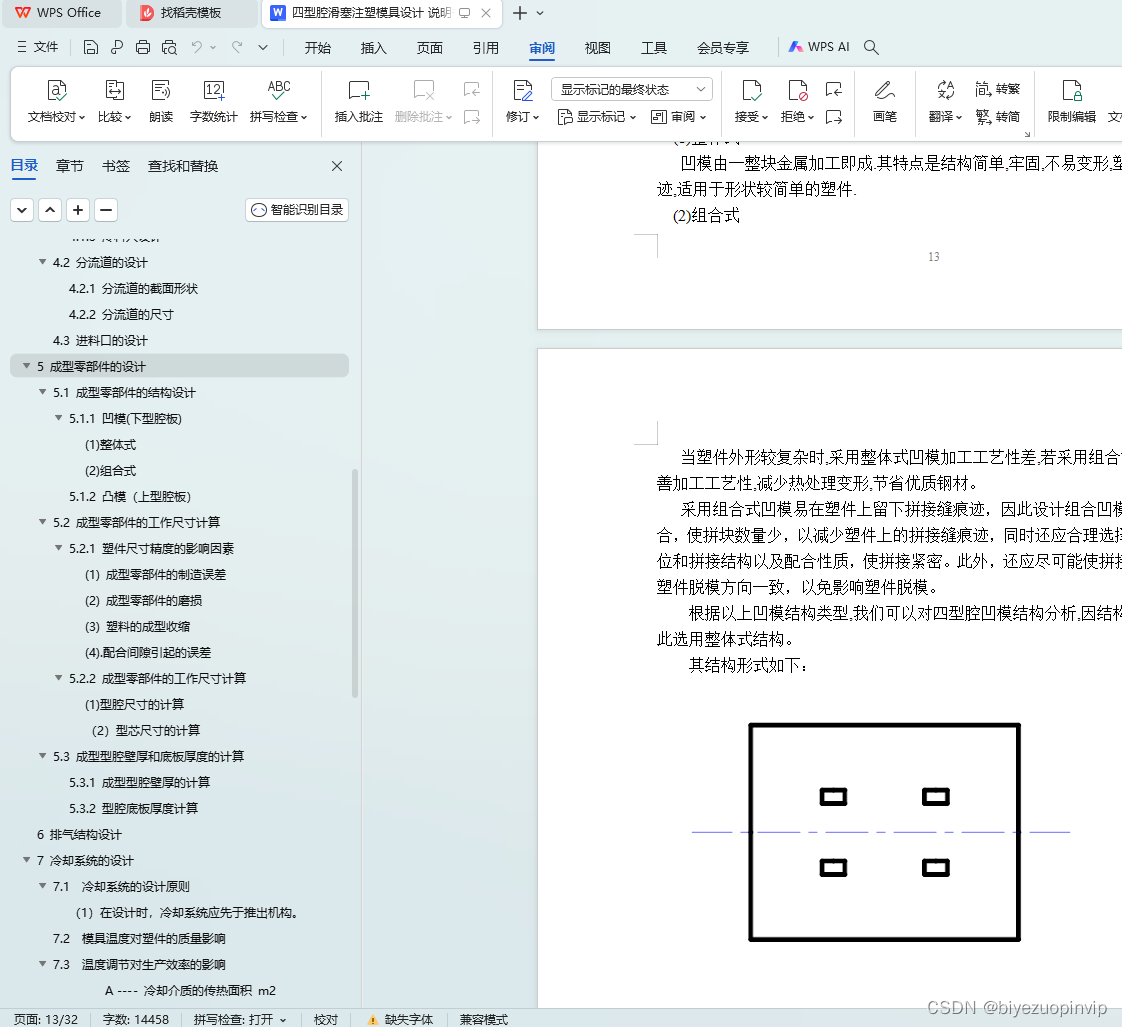Run 拼写检查 spell check

(x=278, y=101)
